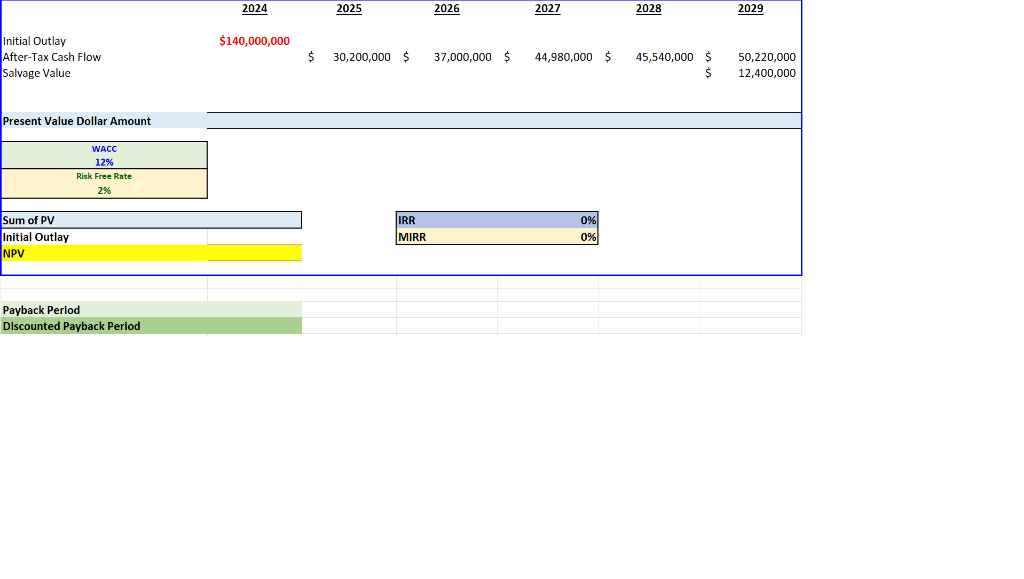Select the WACC 12% cell
This screenshot has height=579, width=1024.
point(103,155)
